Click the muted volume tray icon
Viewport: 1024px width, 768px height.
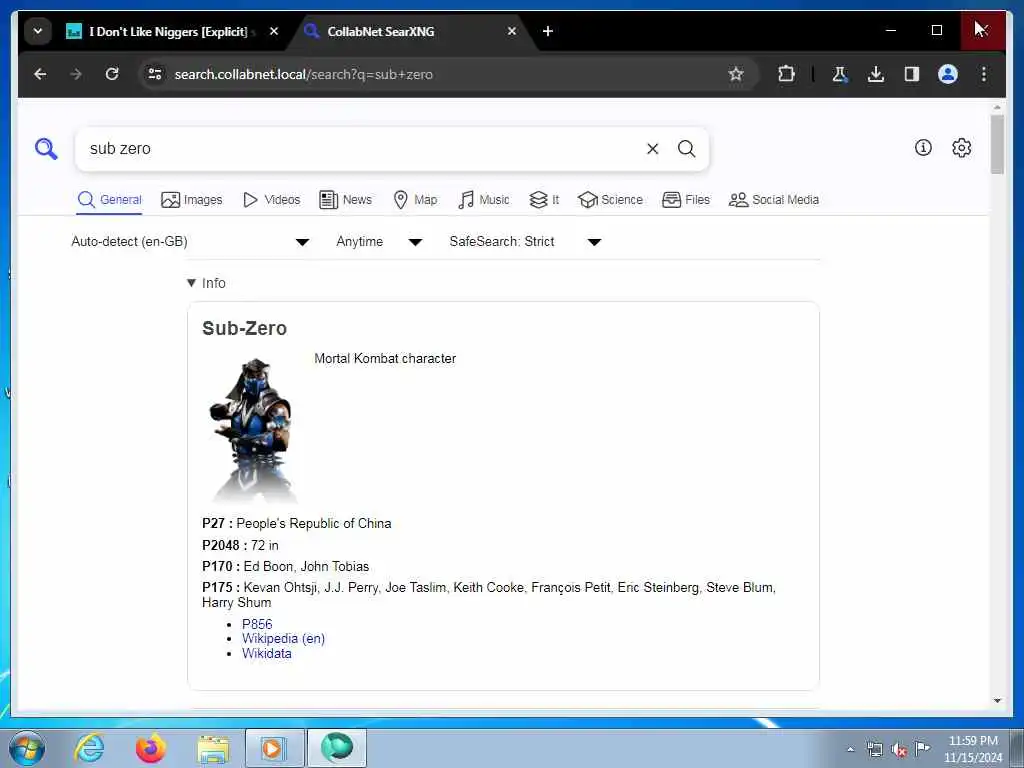point(899,750)
